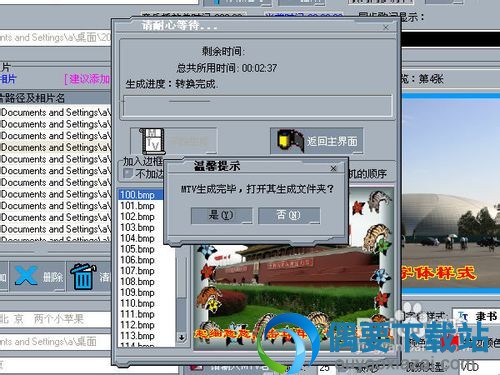This screenshot has height=375, width=500.
Task: Select first Documents and Settings row in photo list
Action: (55, 113)
